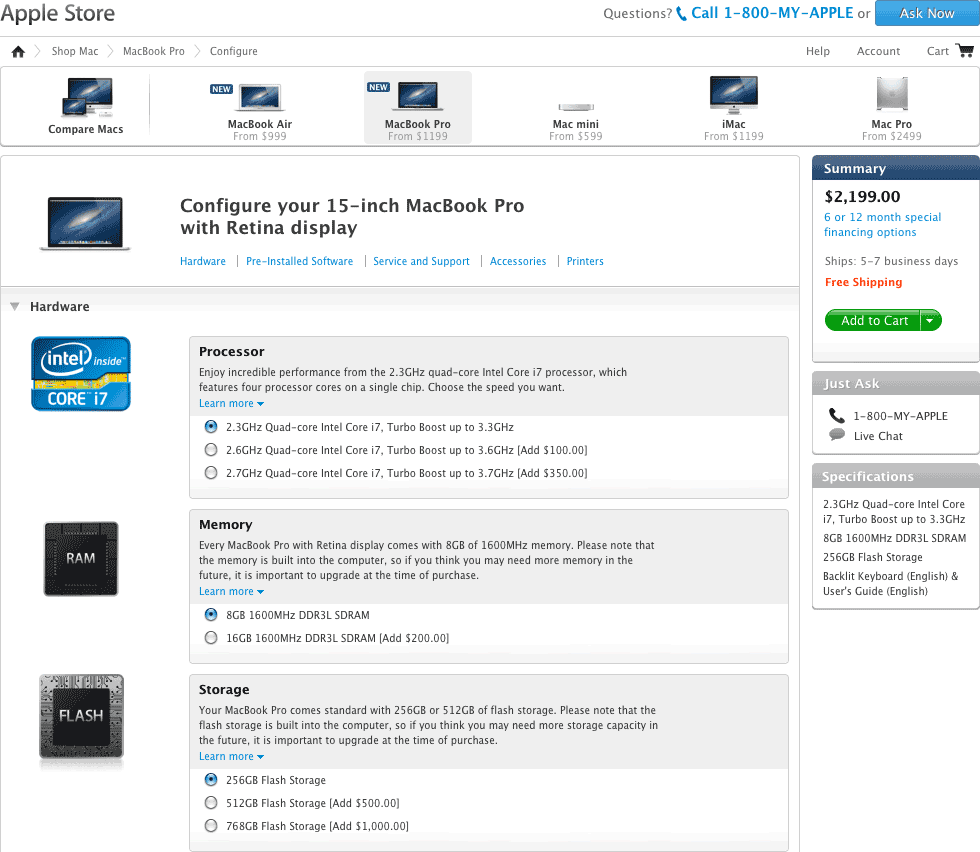Select 2.6GHz Quad-core processor option

[x=210, y=450]
